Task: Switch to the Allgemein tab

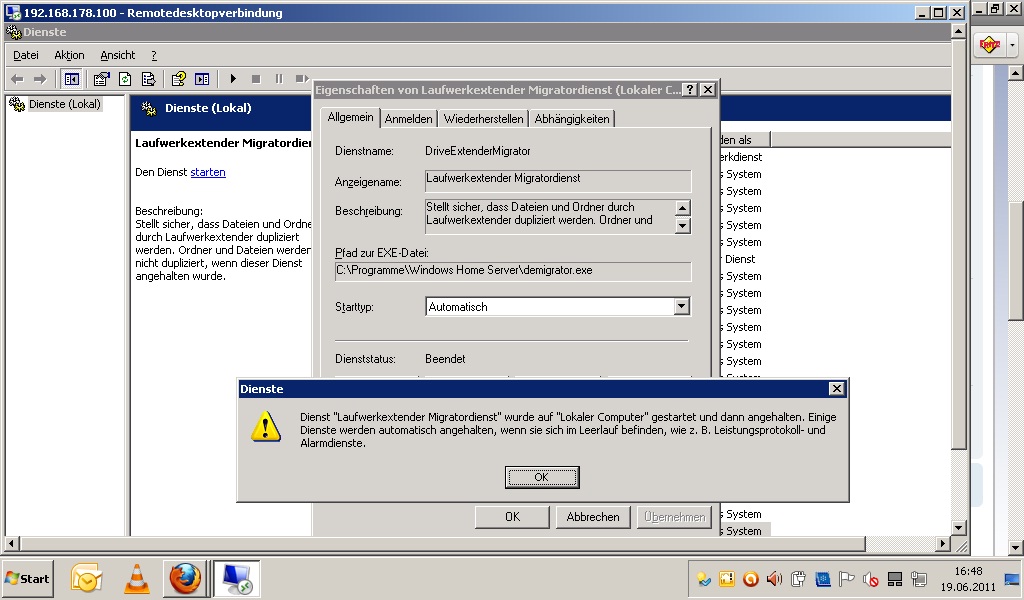Action: tap(350, 117)
